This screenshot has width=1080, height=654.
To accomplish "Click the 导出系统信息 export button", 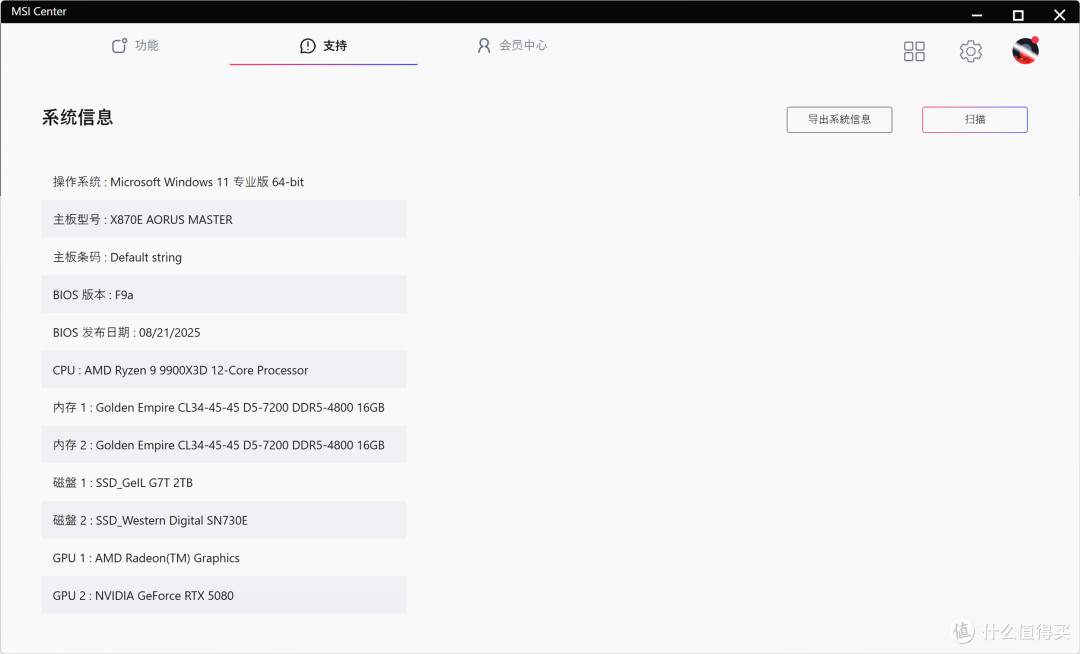I will pos(840,119).
